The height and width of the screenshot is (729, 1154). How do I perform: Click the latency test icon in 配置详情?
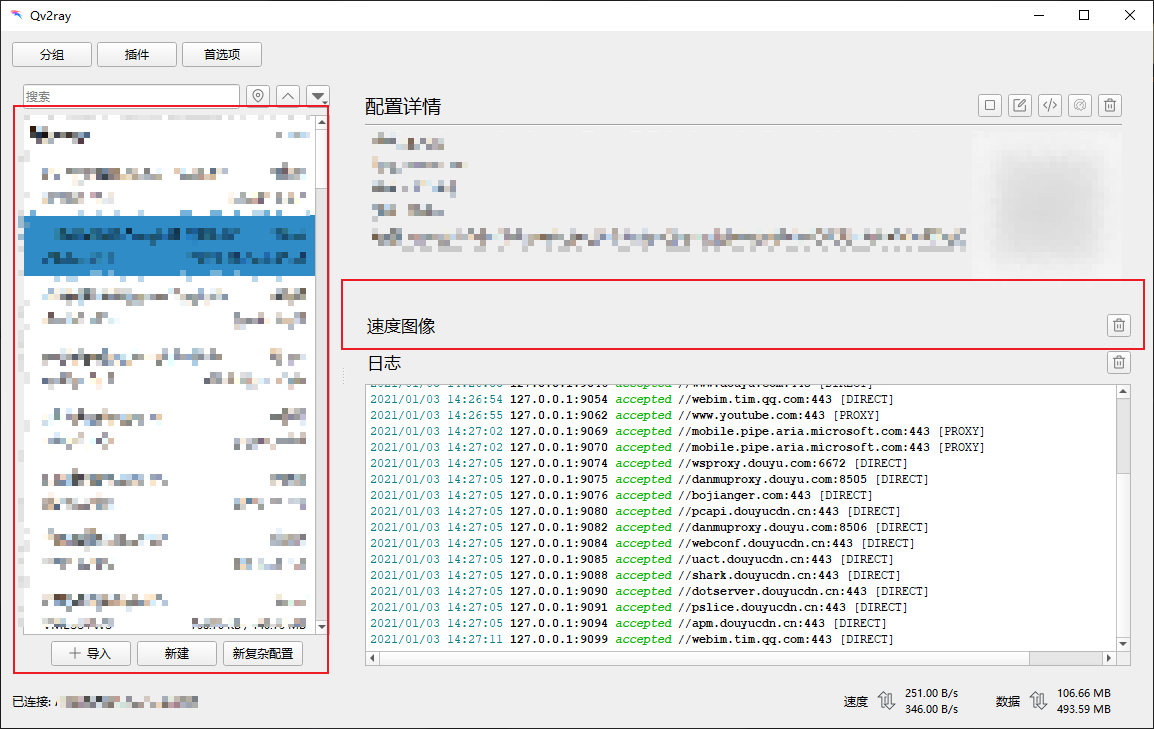[1080, 105]
